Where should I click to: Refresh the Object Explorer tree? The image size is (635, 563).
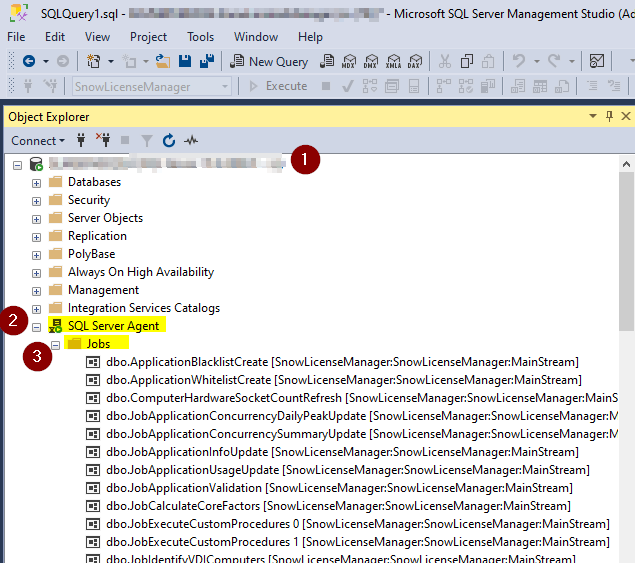(169, 141)
